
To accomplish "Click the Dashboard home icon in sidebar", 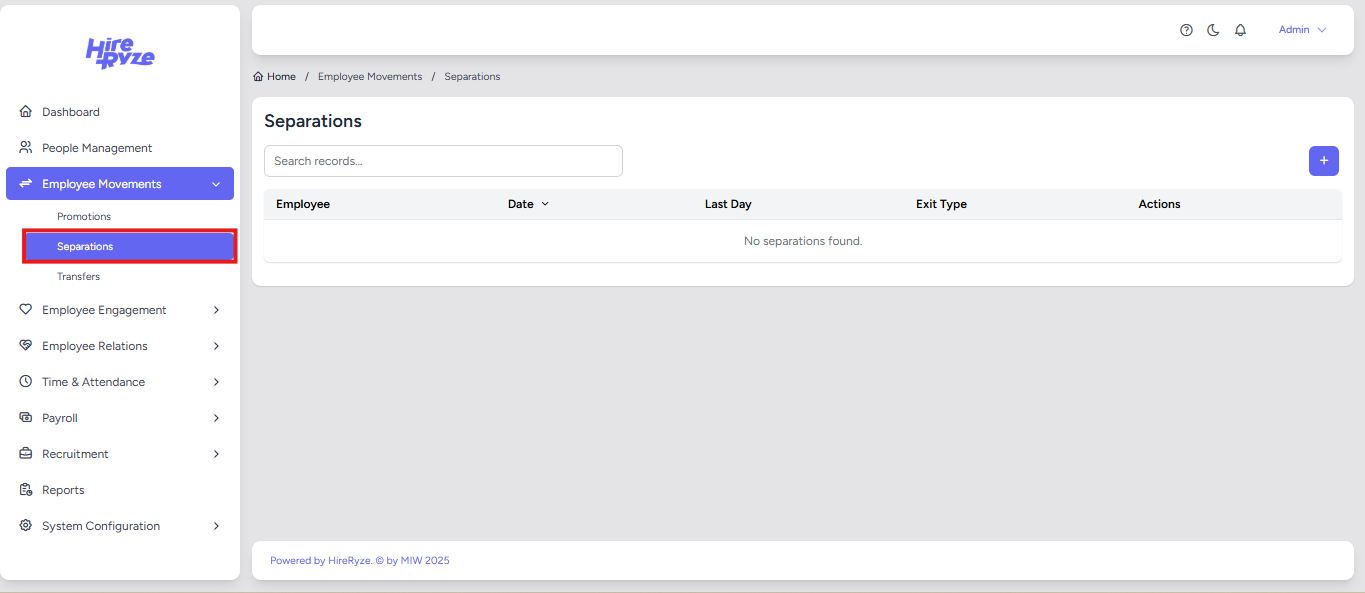I will 26,112.
